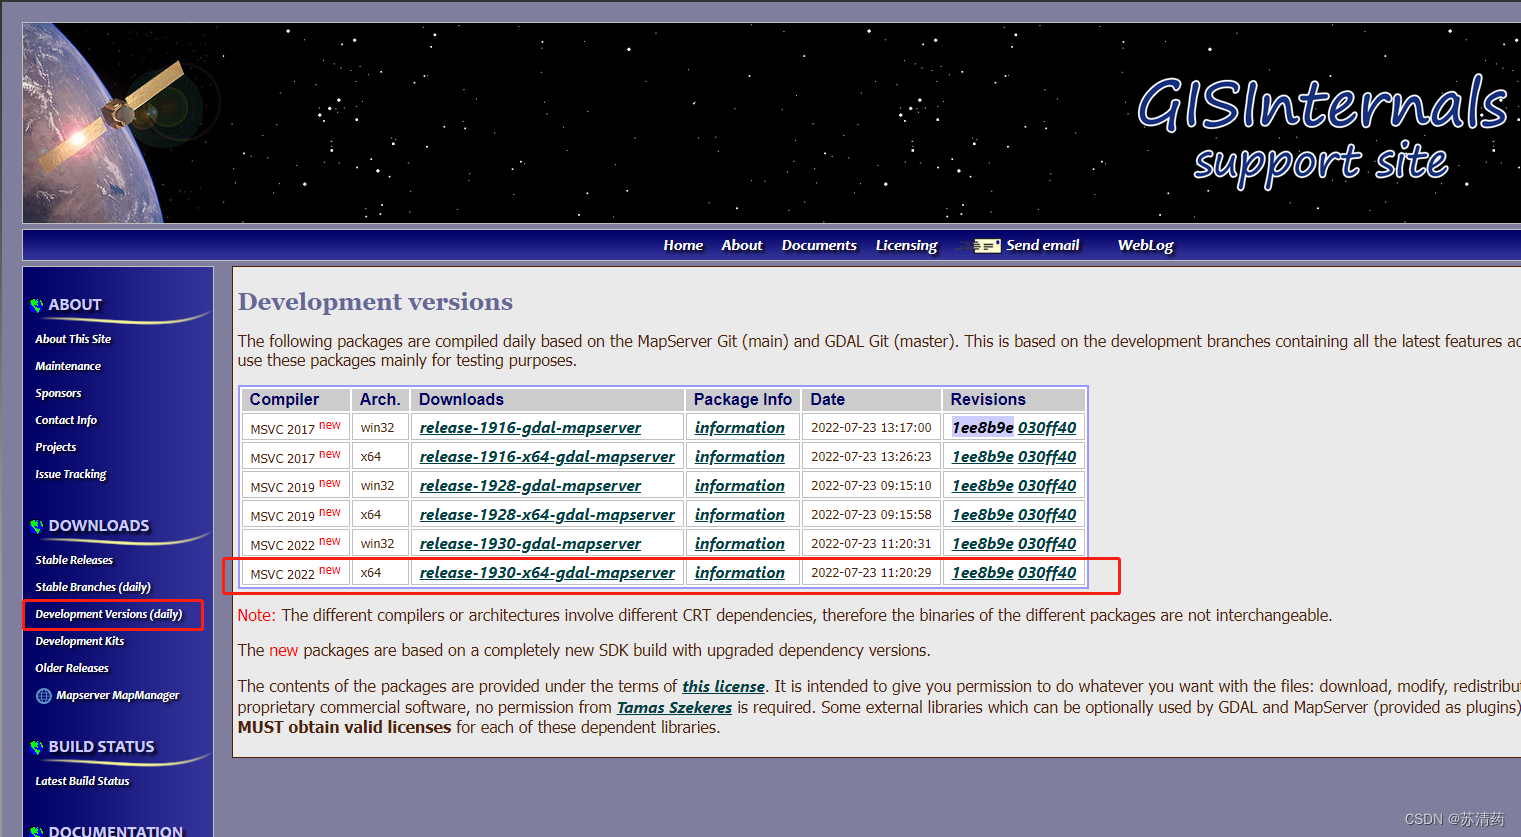The height and width of the screenshot is (837, 1521).
Task: Click revision 1ee8b9e in release-1928-x64 row
Action: 983,515
